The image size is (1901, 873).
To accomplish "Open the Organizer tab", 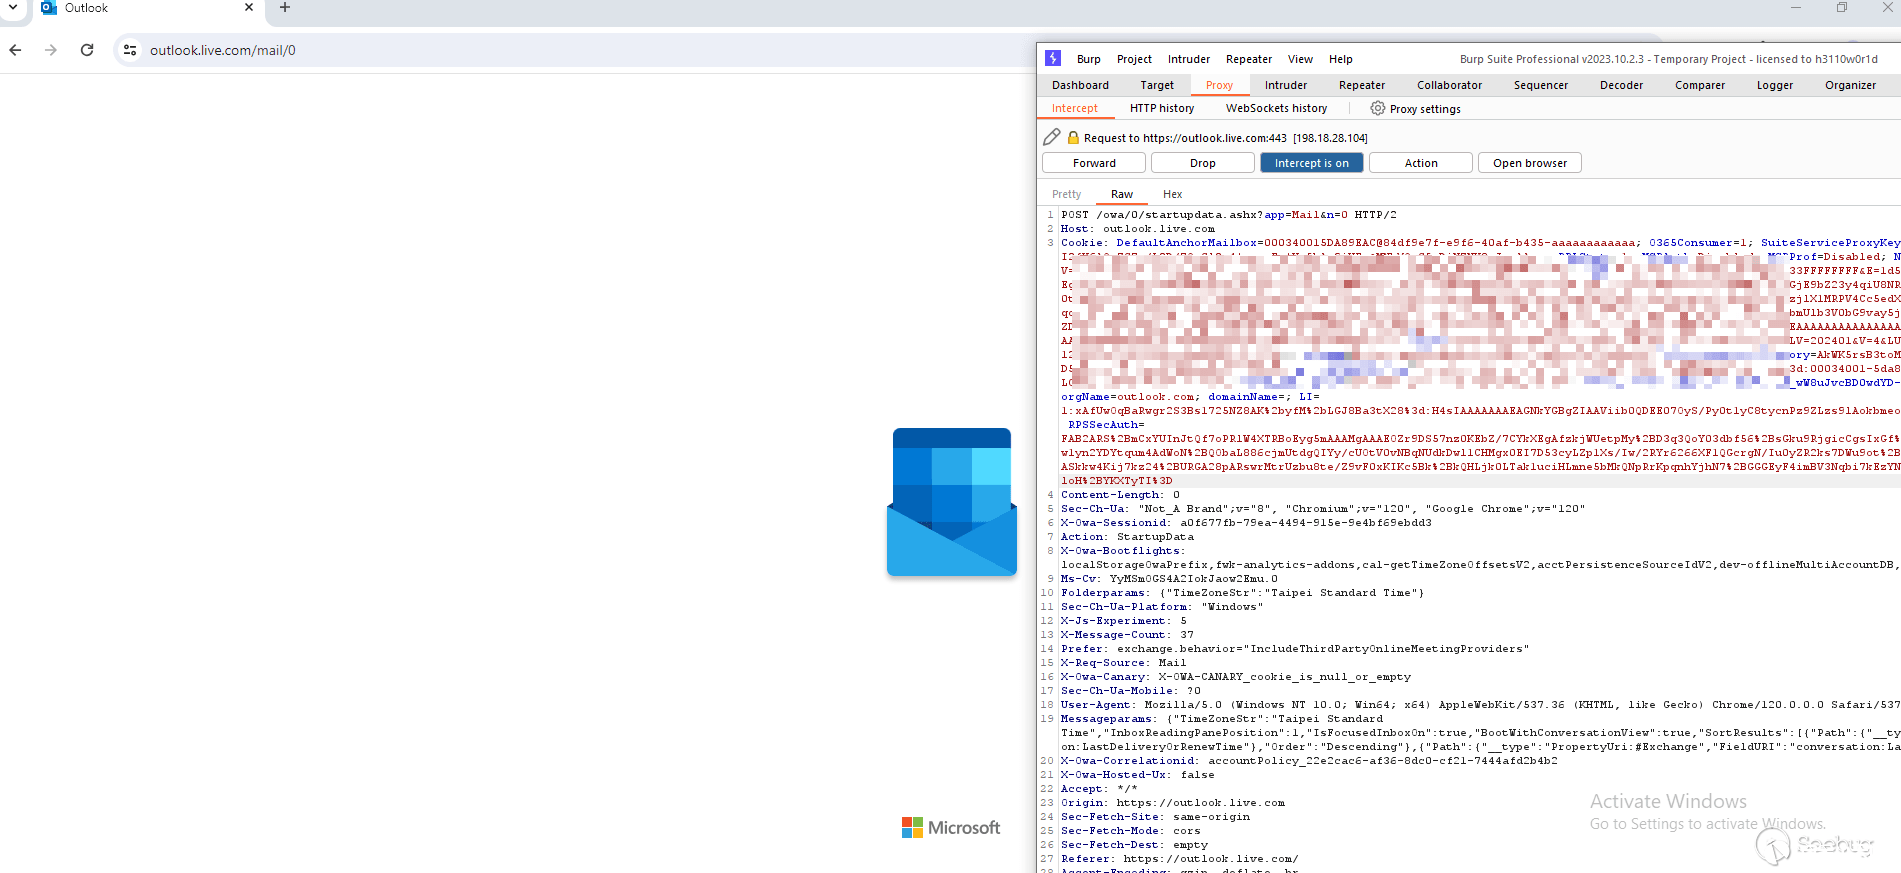I will (x=1850, y=85).
